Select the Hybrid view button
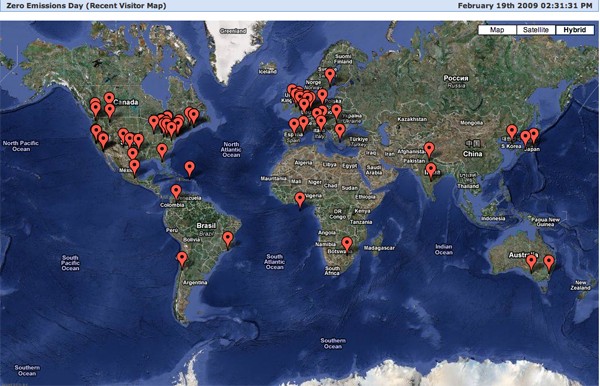The image size is (600, 386). 574,30
